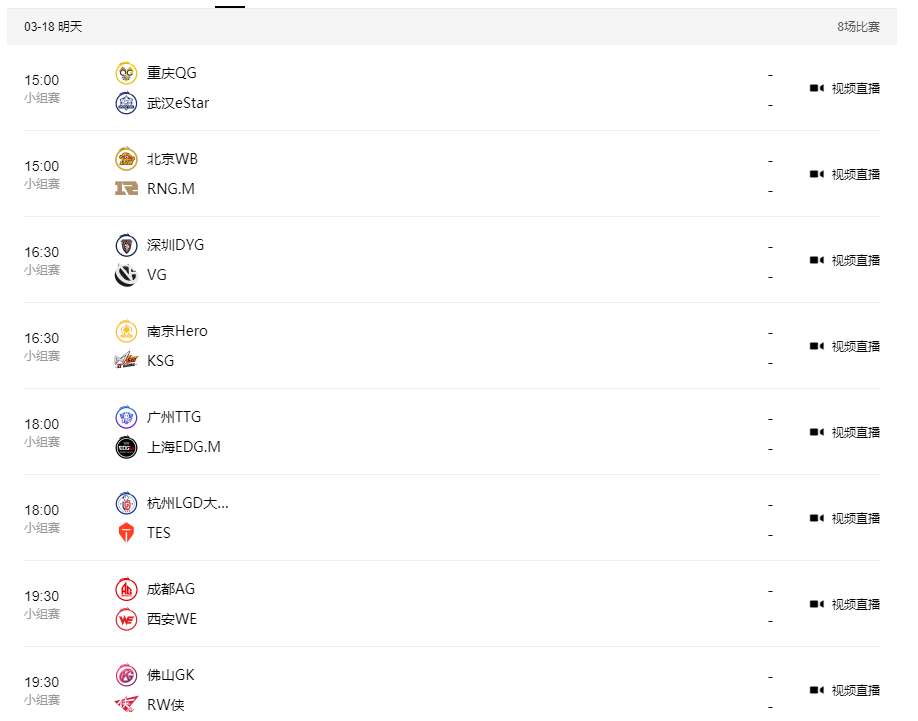Select the TES team shield logo
918x721 pixels.
[x=126, y=533]
